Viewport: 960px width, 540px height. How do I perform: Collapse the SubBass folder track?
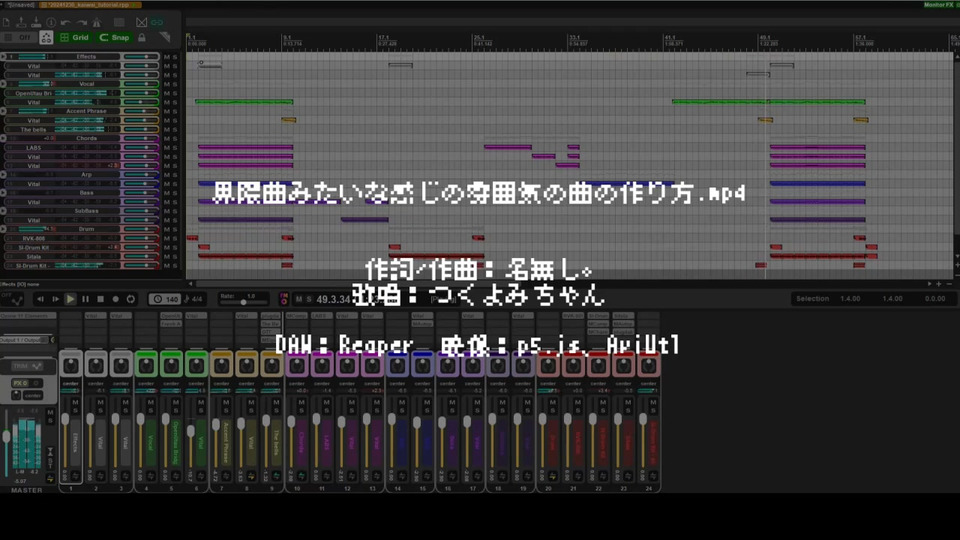pos(3,211)
